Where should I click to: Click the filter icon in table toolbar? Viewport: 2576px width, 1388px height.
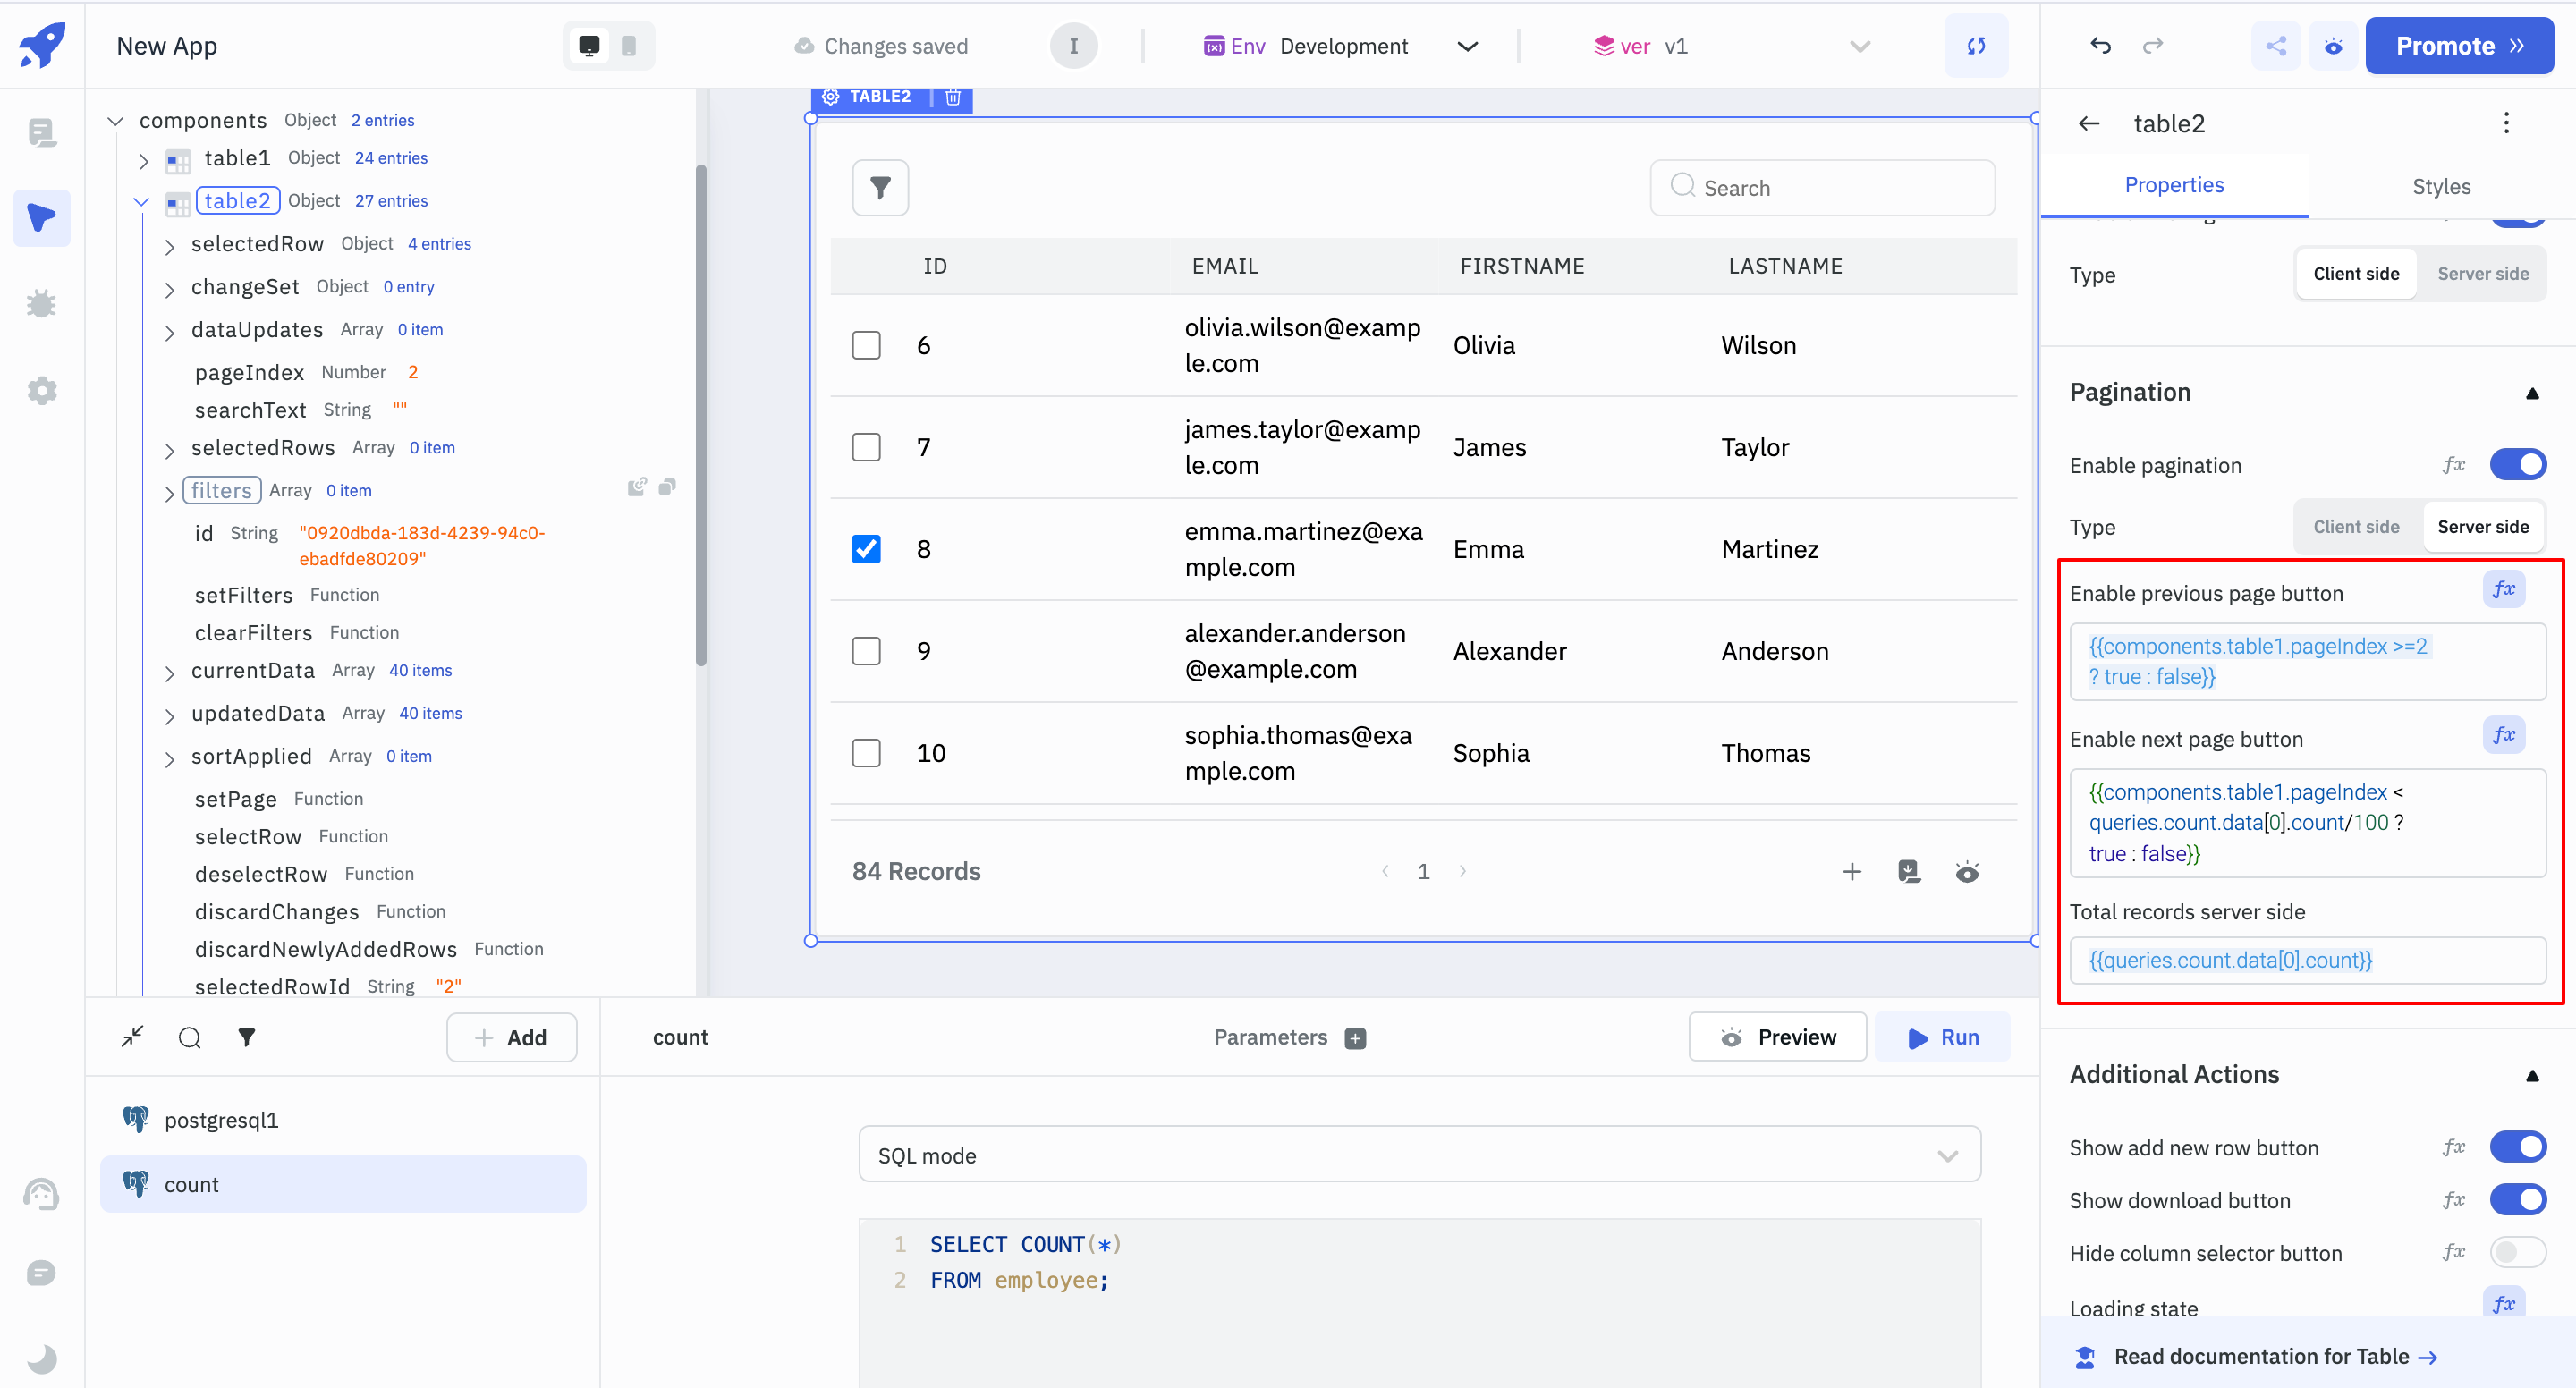[x=880, y=186]
